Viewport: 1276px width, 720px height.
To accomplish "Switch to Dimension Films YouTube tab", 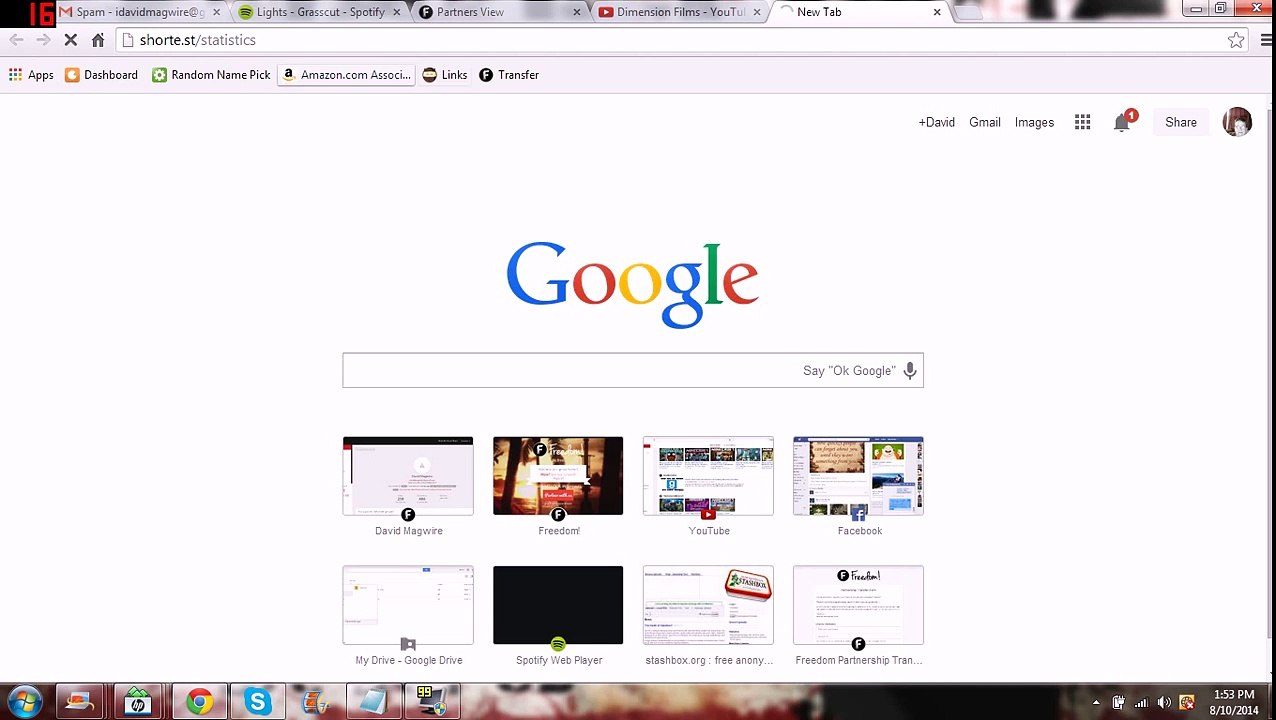I will (680, 12).
